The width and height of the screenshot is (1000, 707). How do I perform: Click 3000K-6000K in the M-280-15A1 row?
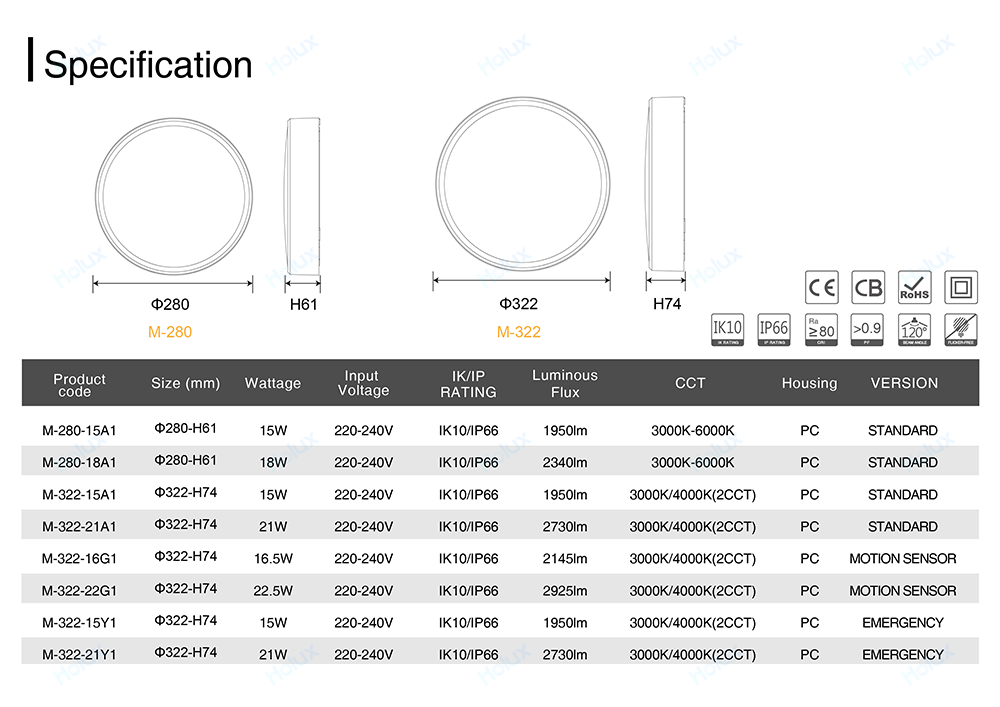coord(693,431)
